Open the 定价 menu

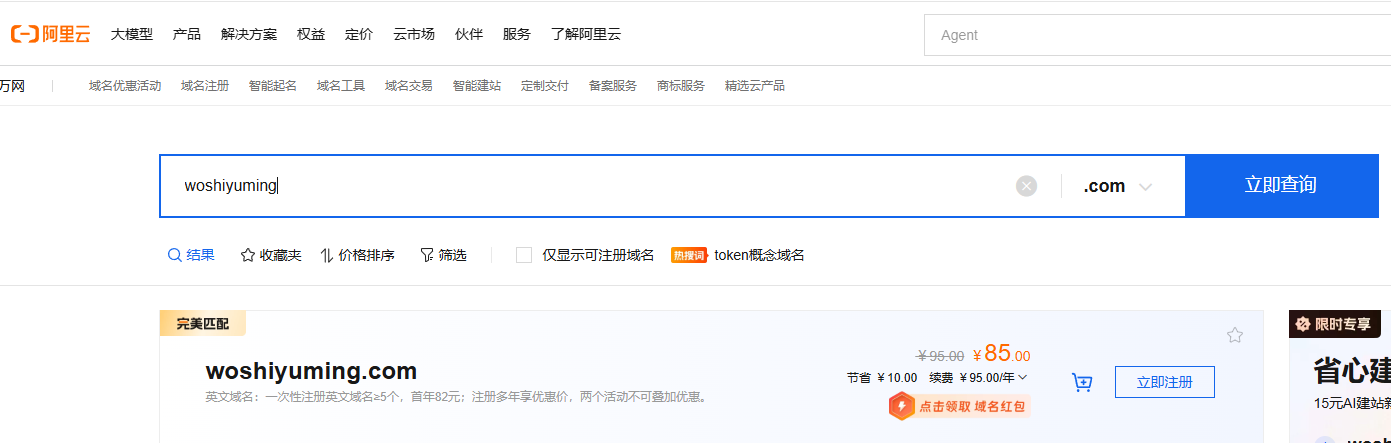359,34
